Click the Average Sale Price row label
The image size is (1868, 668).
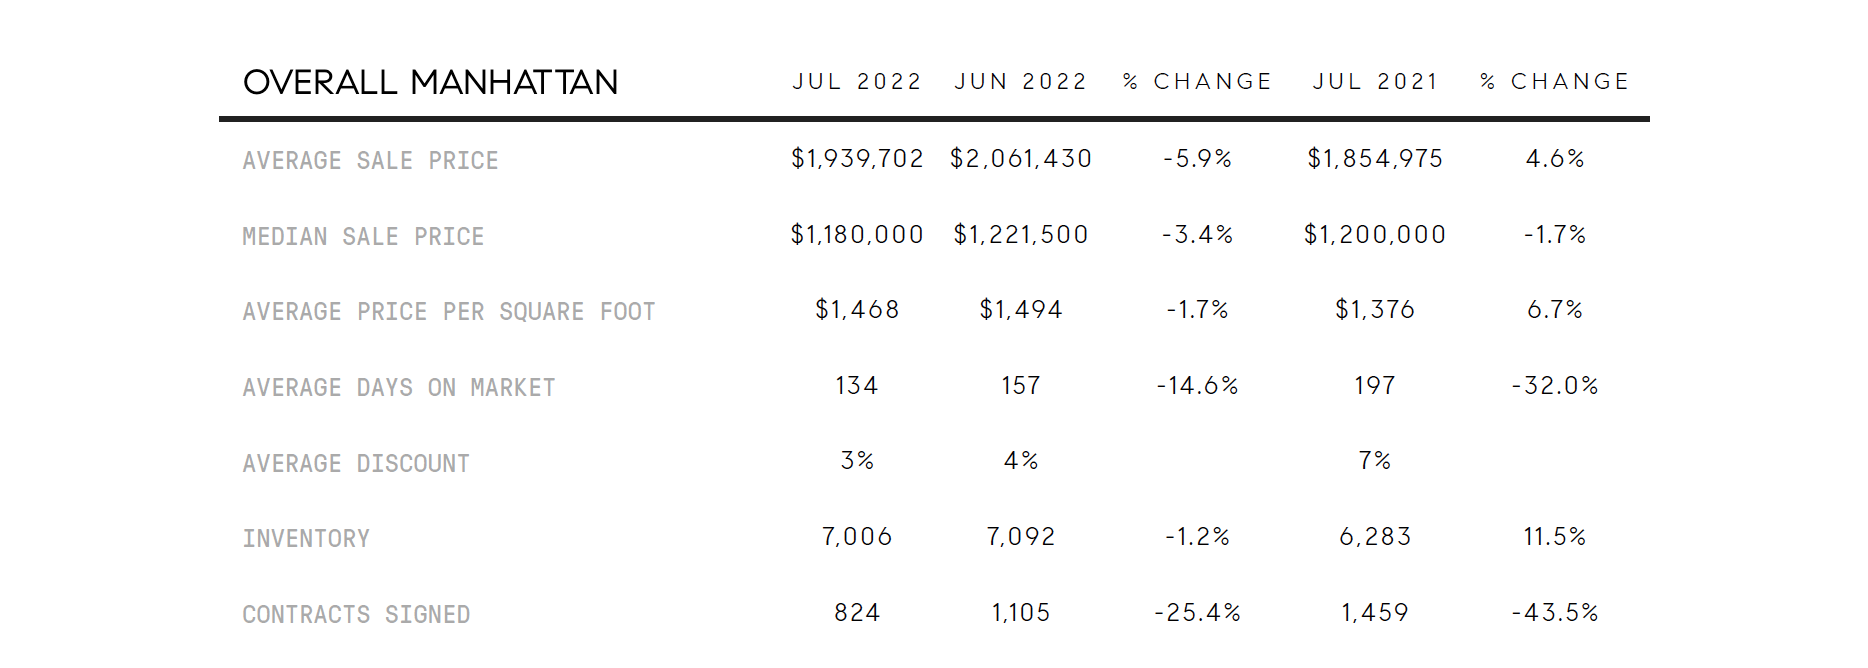click(370, 161)
